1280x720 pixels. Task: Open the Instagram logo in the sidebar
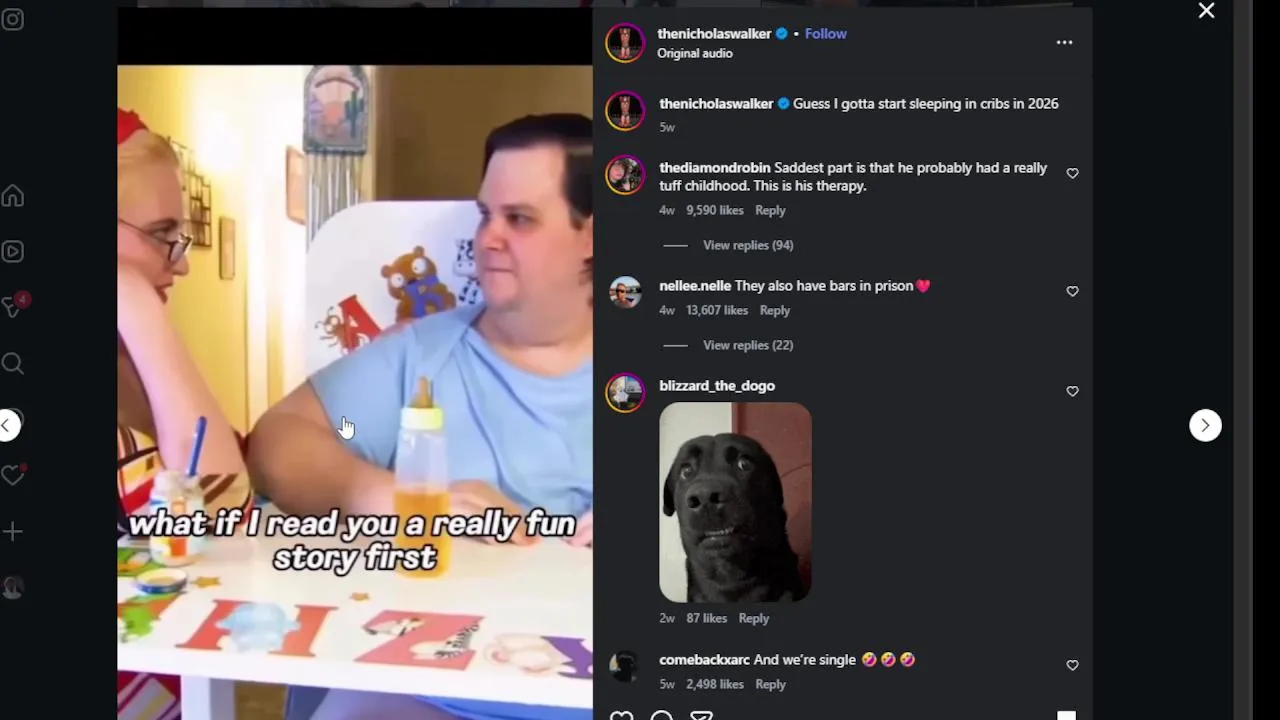pyautogui.click(x=13, y=19)
